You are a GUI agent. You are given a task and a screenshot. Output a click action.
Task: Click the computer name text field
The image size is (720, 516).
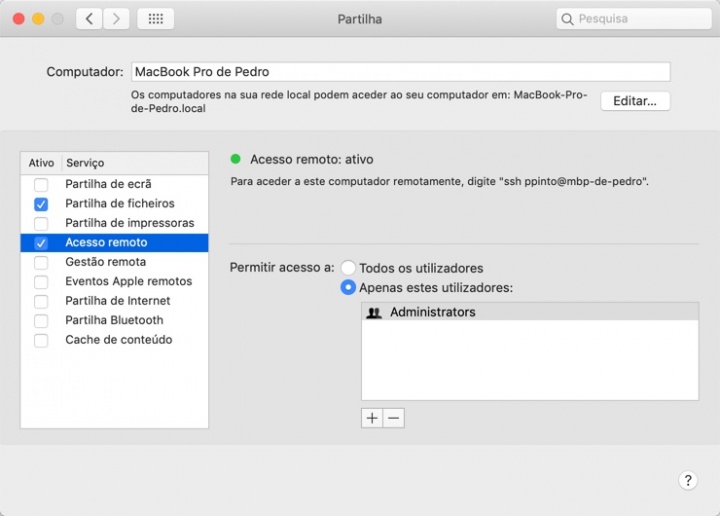[400, 72]
